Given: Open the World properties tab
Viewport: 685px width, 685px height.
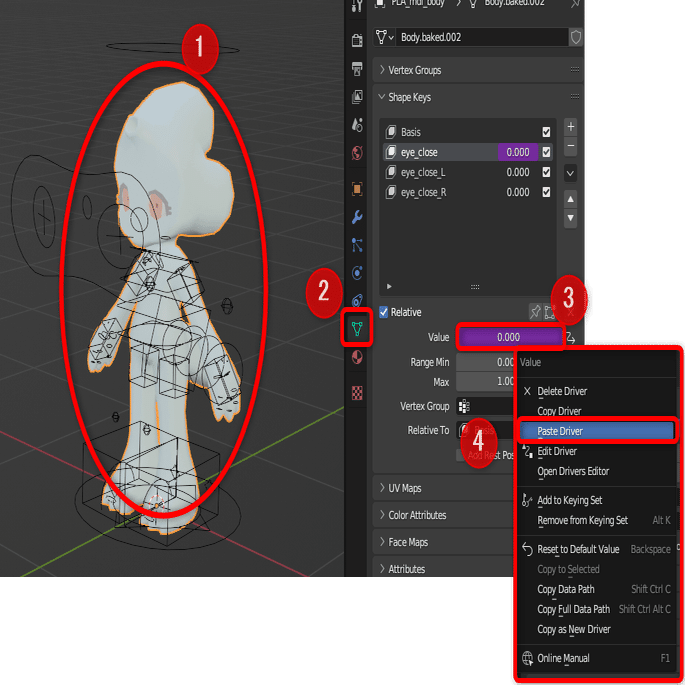Looking at the screenshot, I should click(357, 153).
